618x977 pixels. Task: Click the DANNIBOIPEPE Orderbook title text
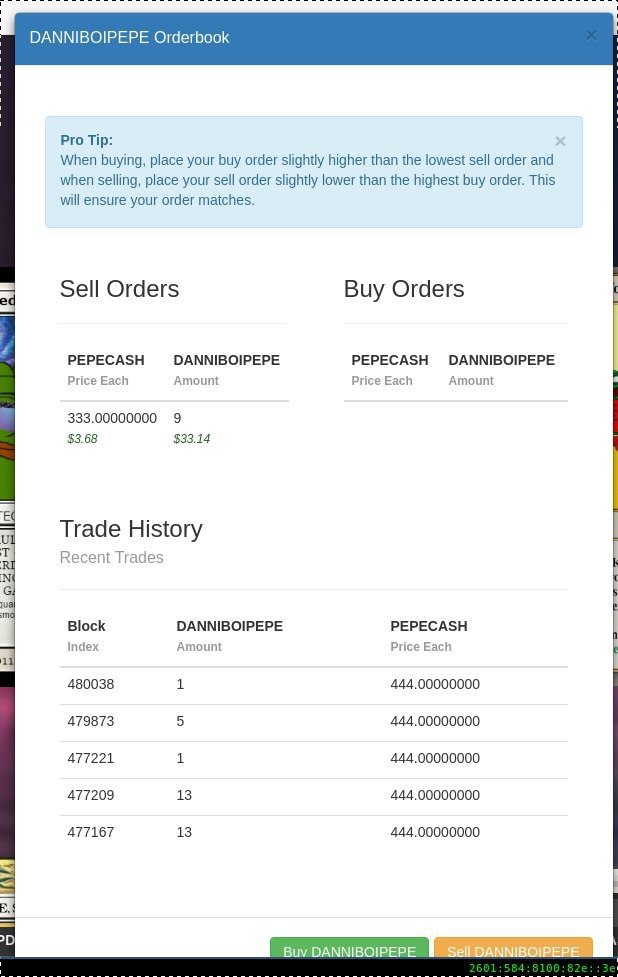130,37
